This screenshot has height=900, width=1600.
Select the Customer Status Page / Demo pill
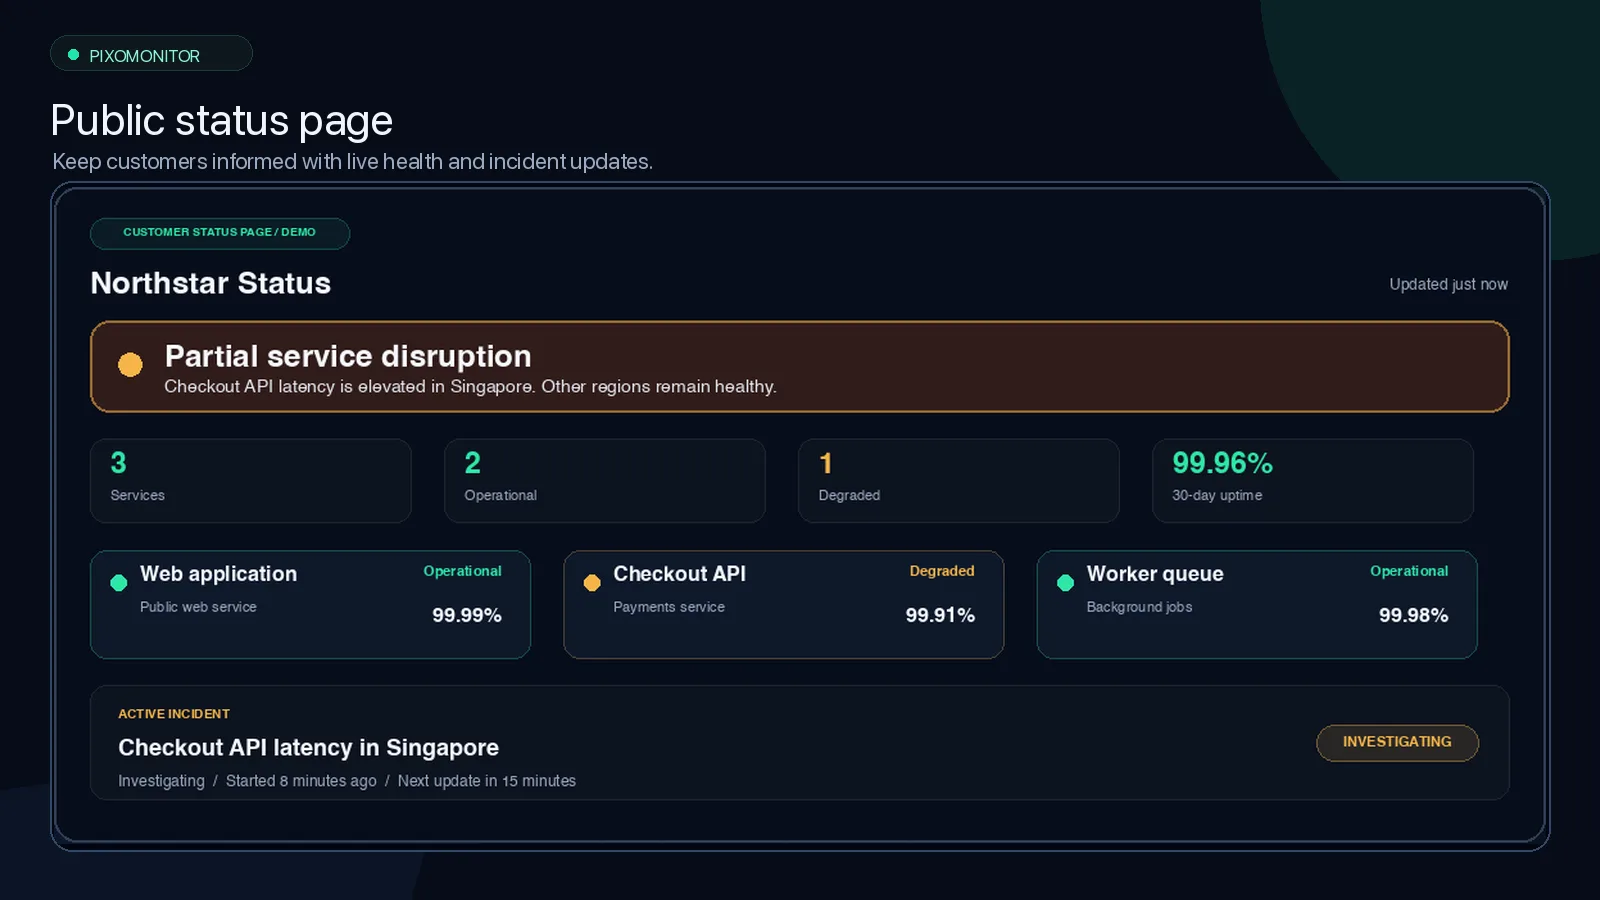(x=220, y=233)
